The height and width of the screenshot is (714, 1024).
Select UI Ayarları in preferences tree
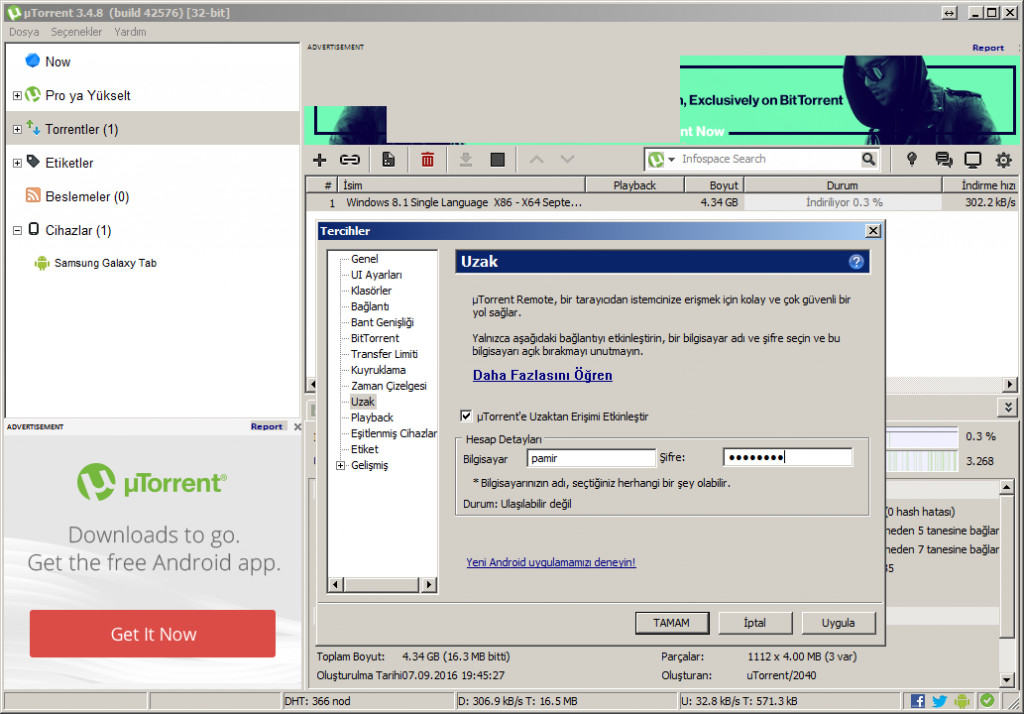376,275
